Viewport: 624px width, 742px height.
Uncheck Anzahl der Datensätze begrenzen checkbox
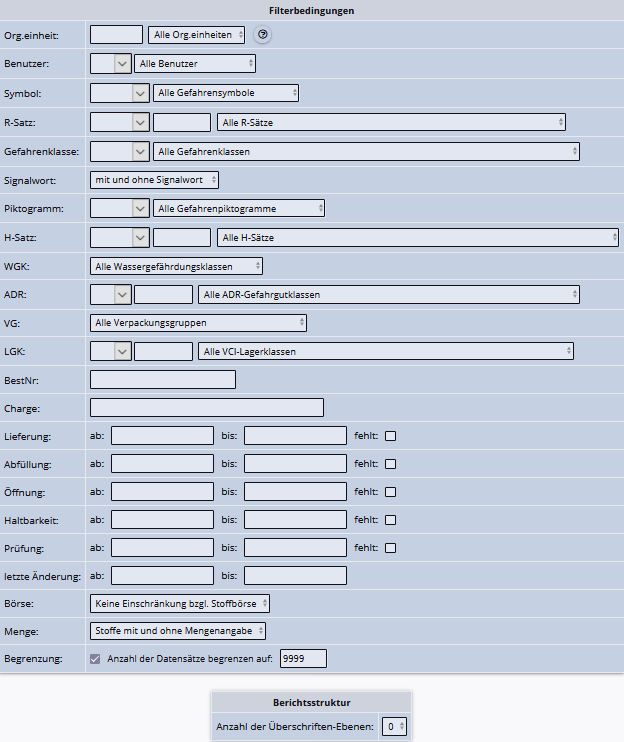[95, 659]
